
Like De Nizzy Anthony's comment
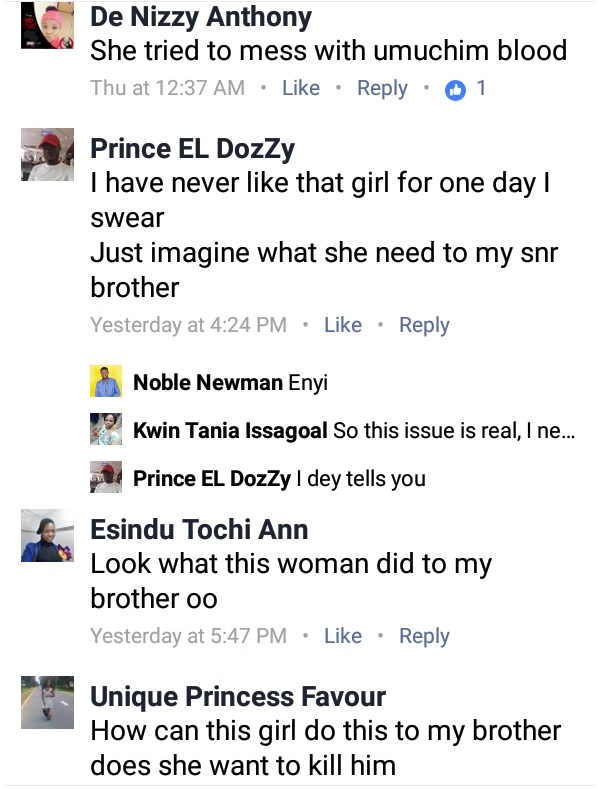(x=301, y=88)
